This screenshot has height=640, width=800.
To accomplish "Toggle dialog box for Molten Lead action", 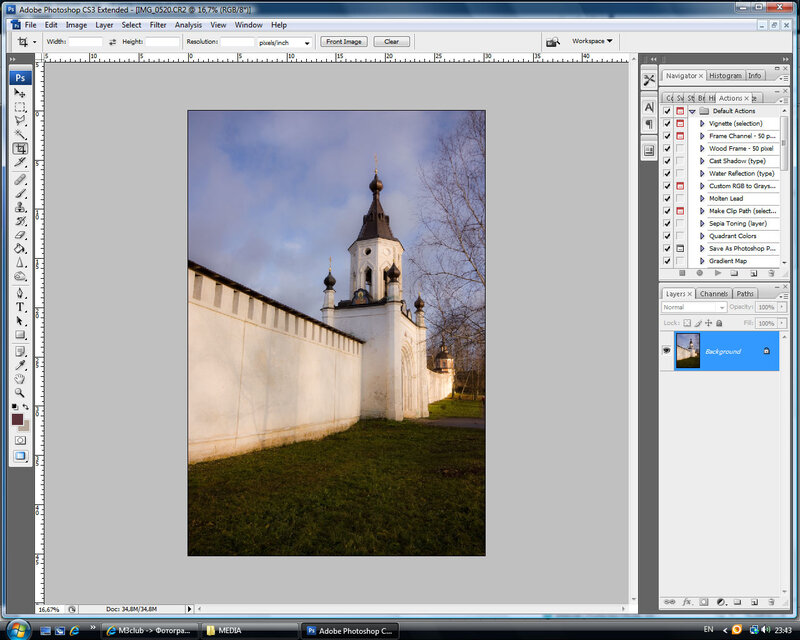I will click(x=680, y=198).
